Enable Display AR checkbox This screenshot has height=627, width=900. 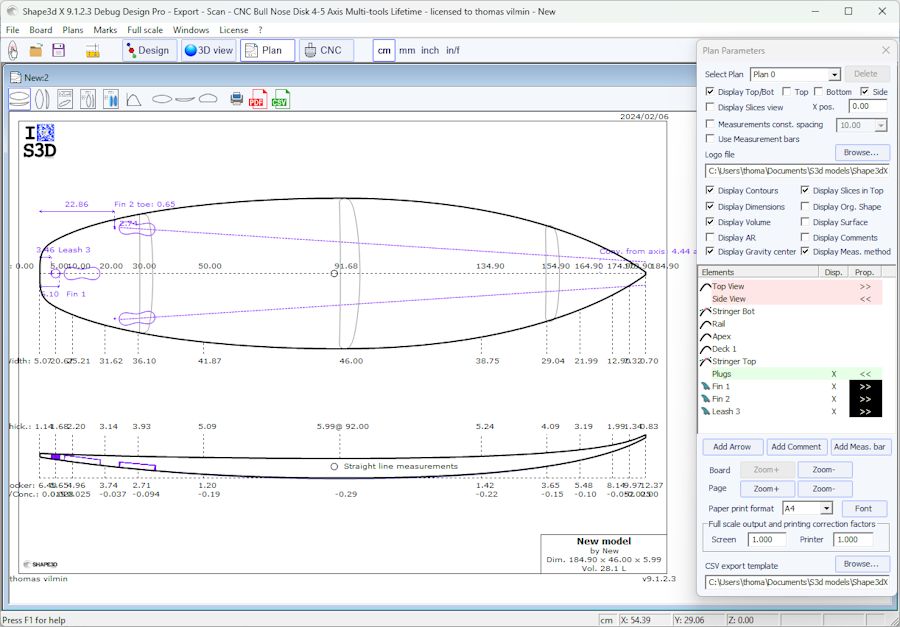click(710, 238)
